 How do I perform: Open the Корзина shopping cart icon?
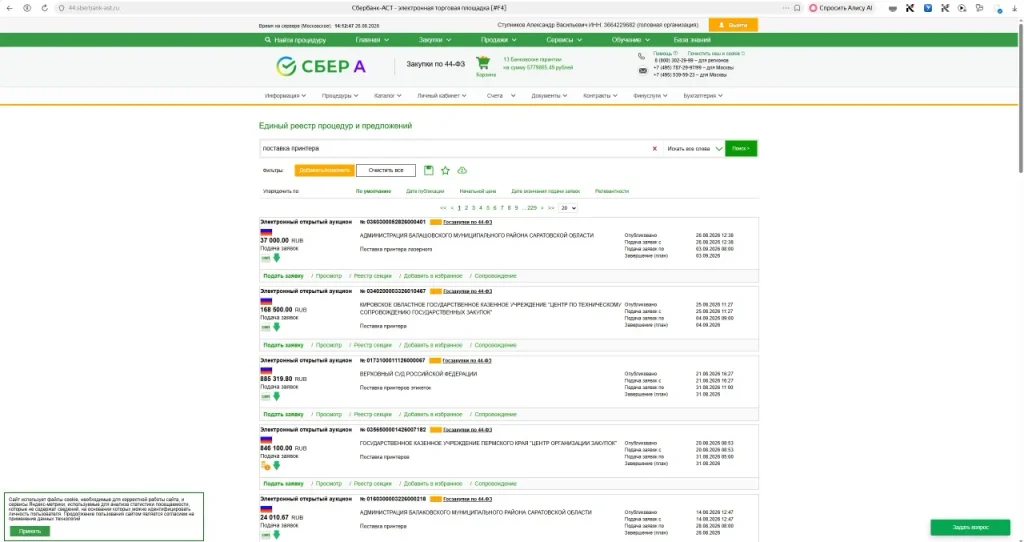pyautogui.click(x=483, y=63)
